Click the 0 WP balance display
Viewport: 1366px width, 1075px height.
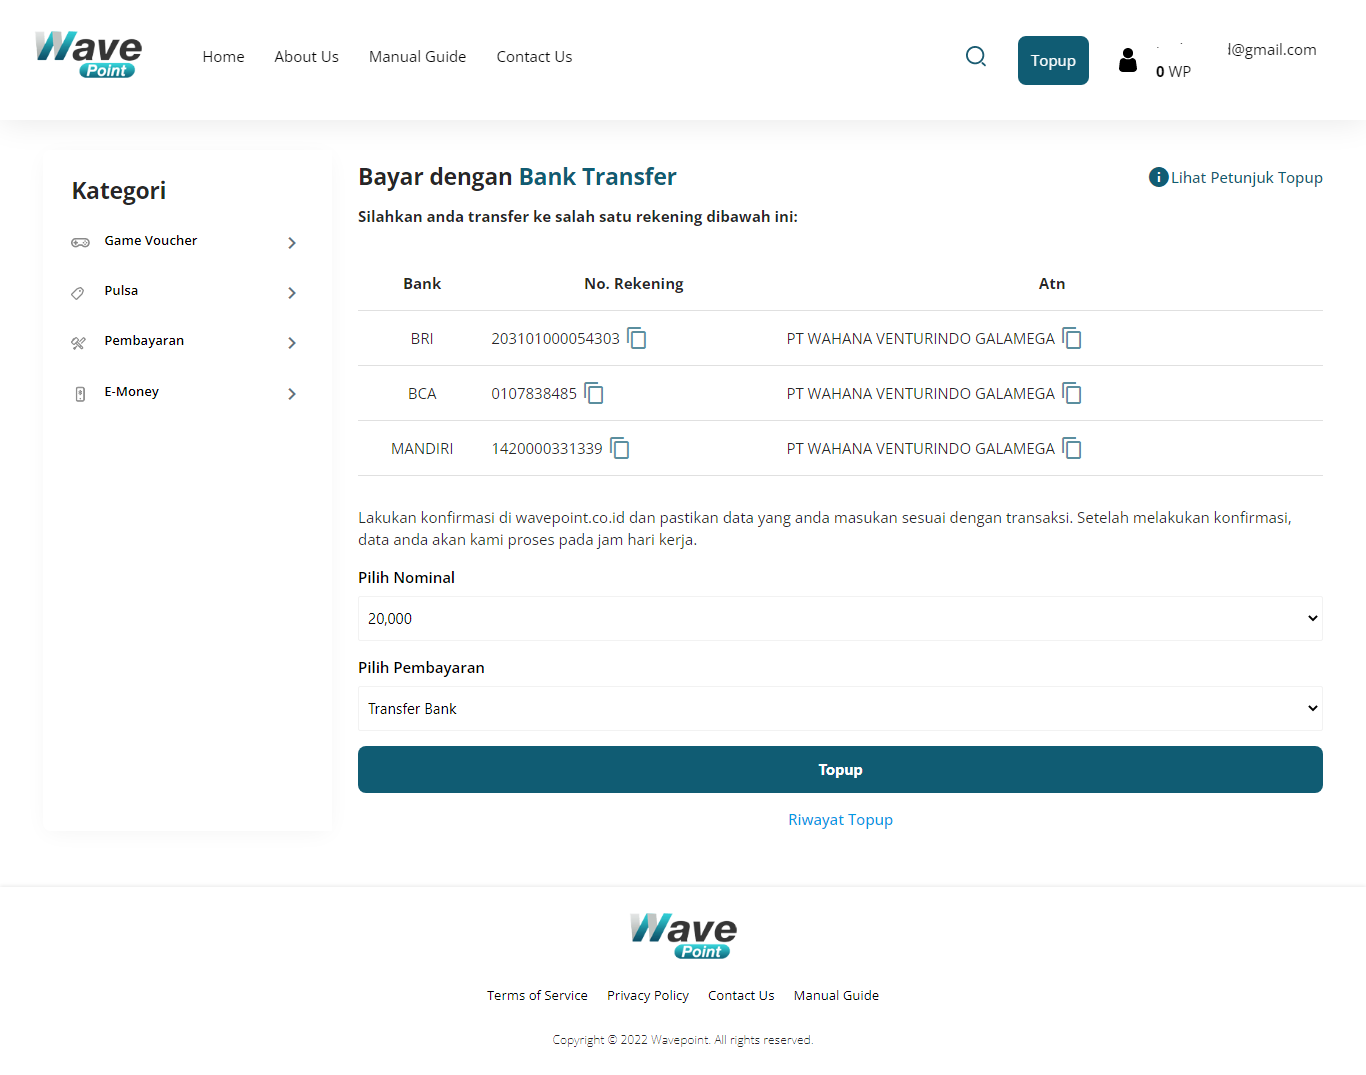tap(1172, 71)
